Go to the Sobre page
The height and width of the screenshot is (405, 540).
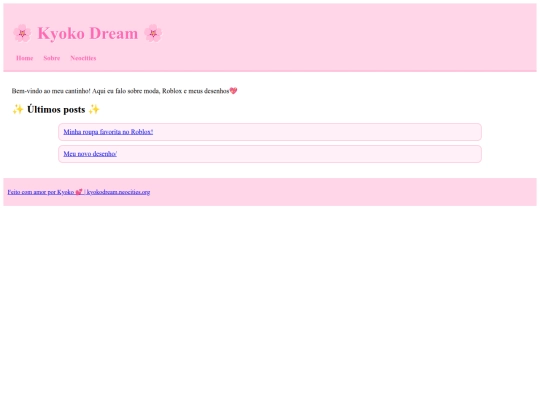coord(52,58)
